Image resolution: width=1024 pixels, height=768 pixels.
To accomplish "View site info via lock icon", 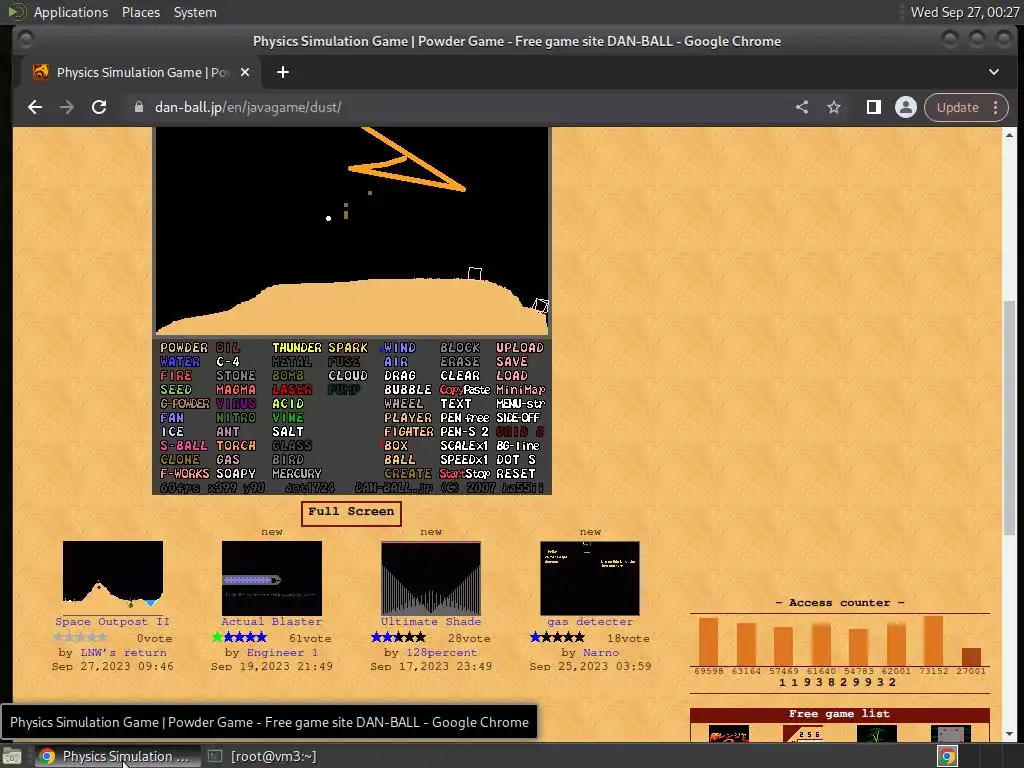I will (x=138, y=107).
